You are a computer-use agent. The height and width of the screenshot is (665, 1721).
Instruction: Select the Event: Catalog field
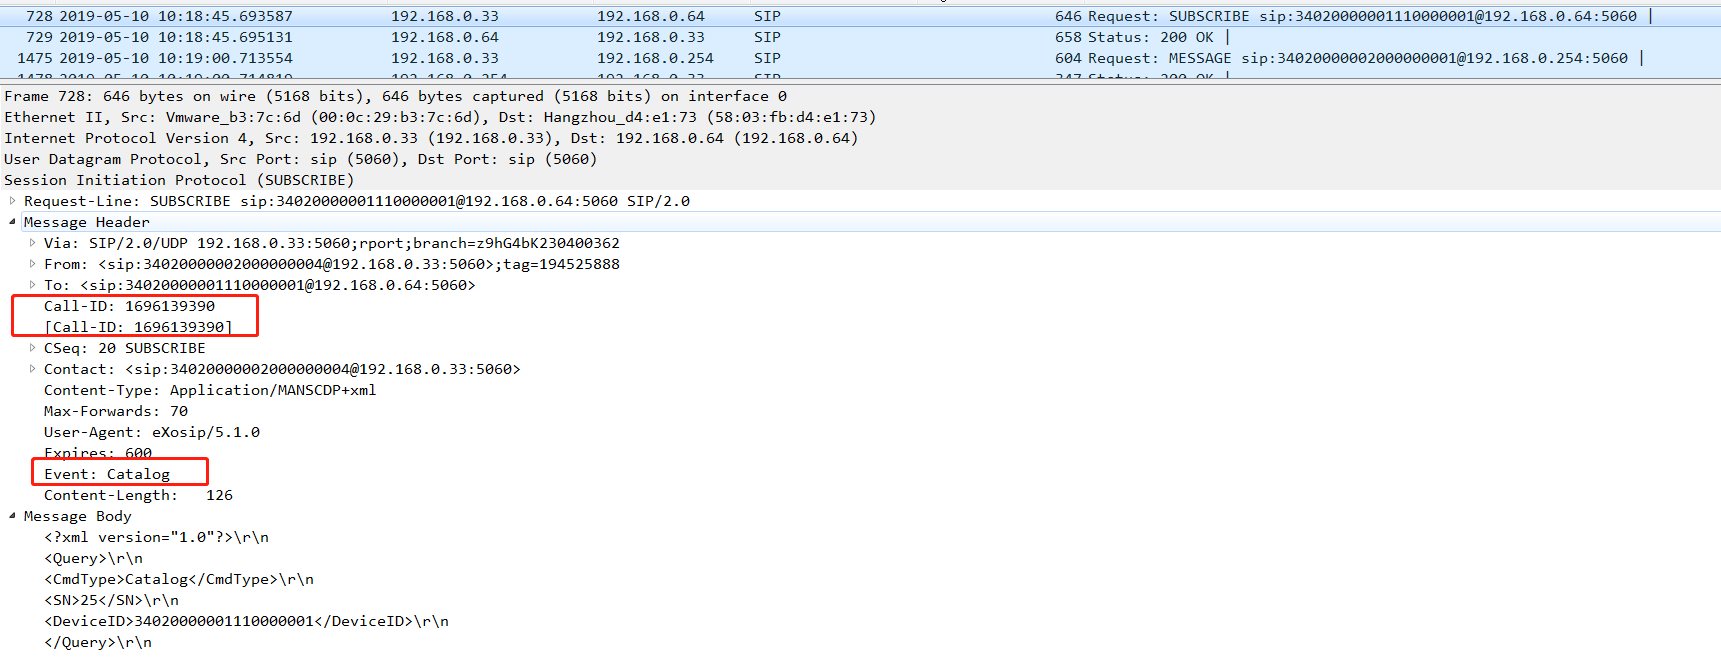point(107,474)
